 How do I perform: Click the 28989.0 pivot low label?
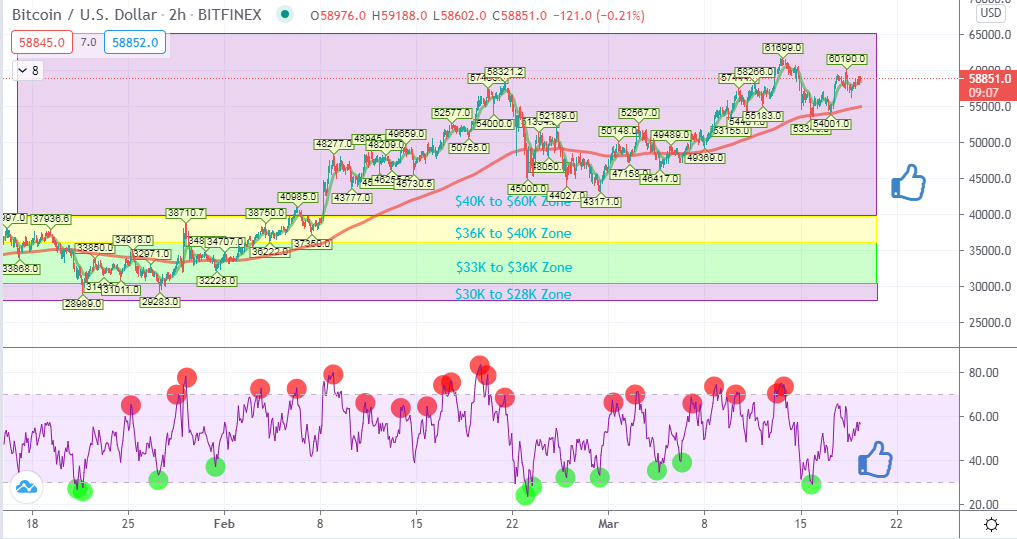[x=83, y=304]
